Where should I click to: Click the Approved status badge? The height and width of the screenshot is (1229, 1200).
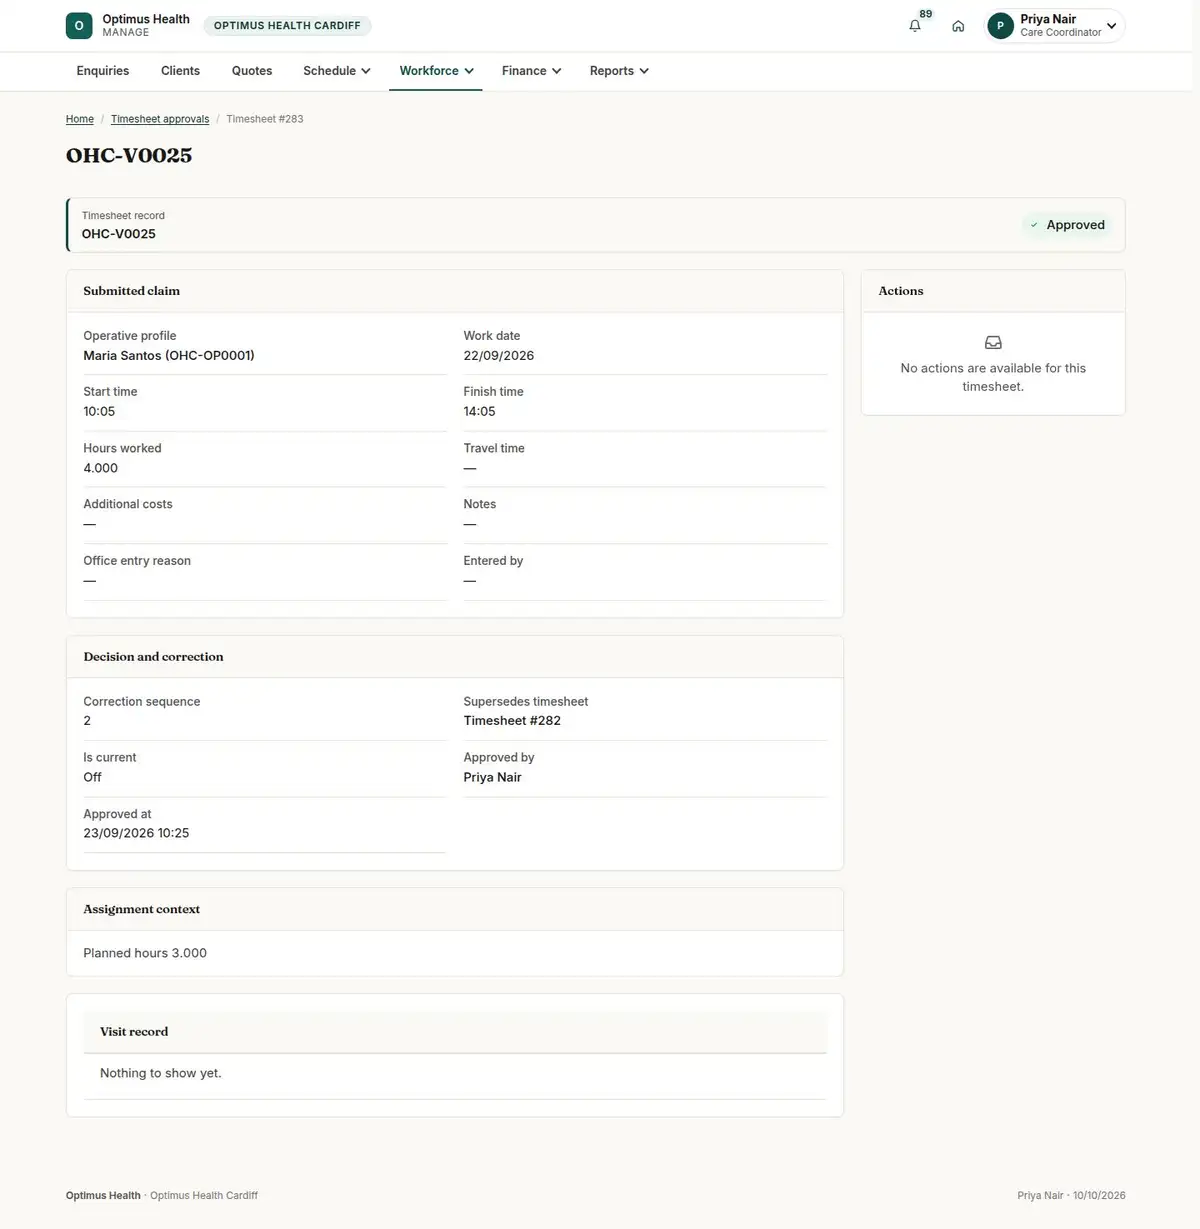[1066, 225]
